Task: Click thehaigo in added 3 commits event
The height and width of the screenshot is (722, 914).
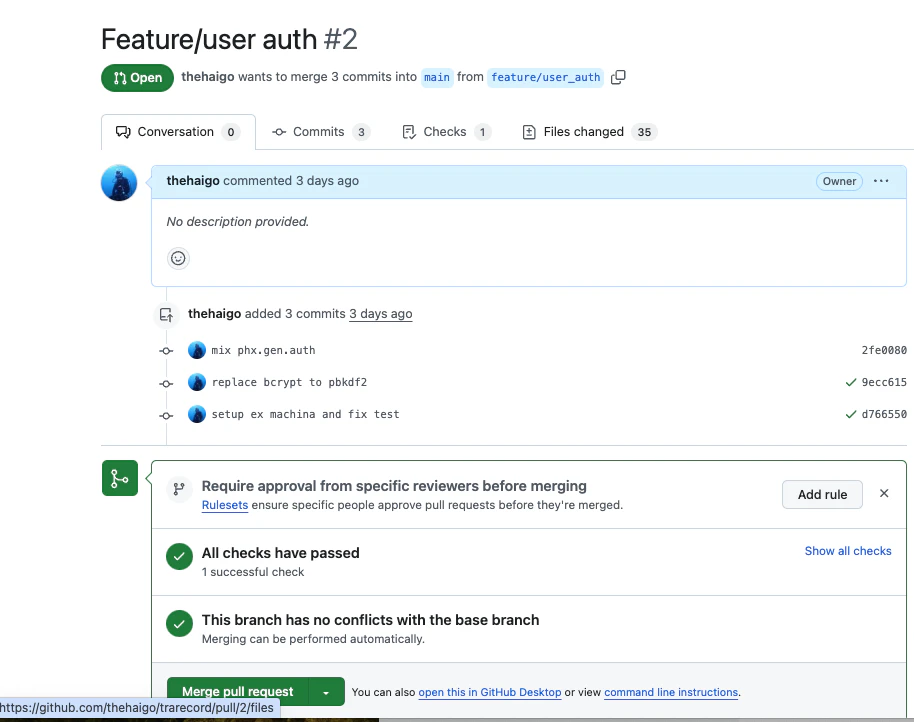Action: point(215,314)
